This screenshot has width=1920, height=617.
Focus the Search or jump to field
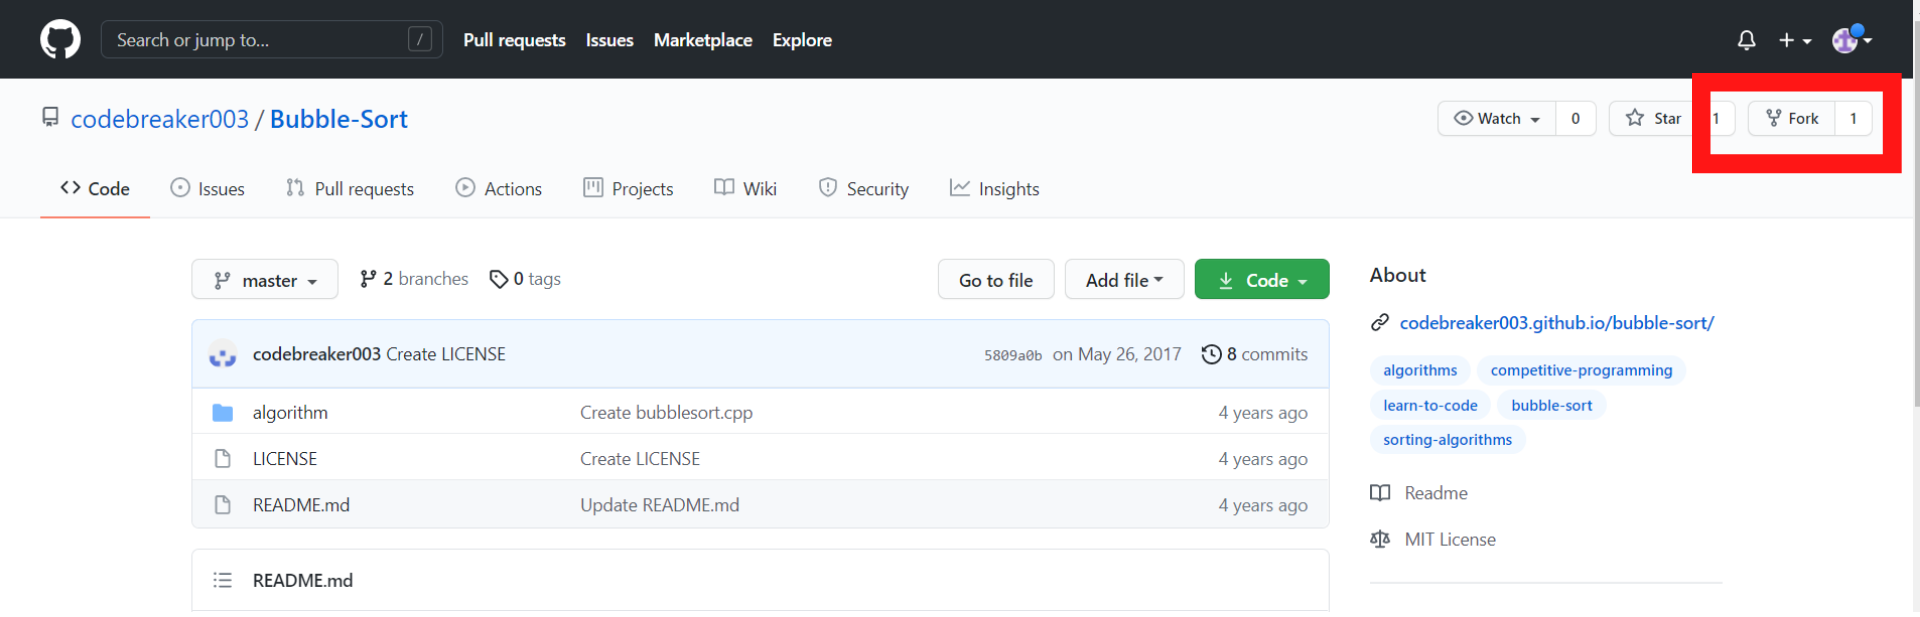click(271, 40)
